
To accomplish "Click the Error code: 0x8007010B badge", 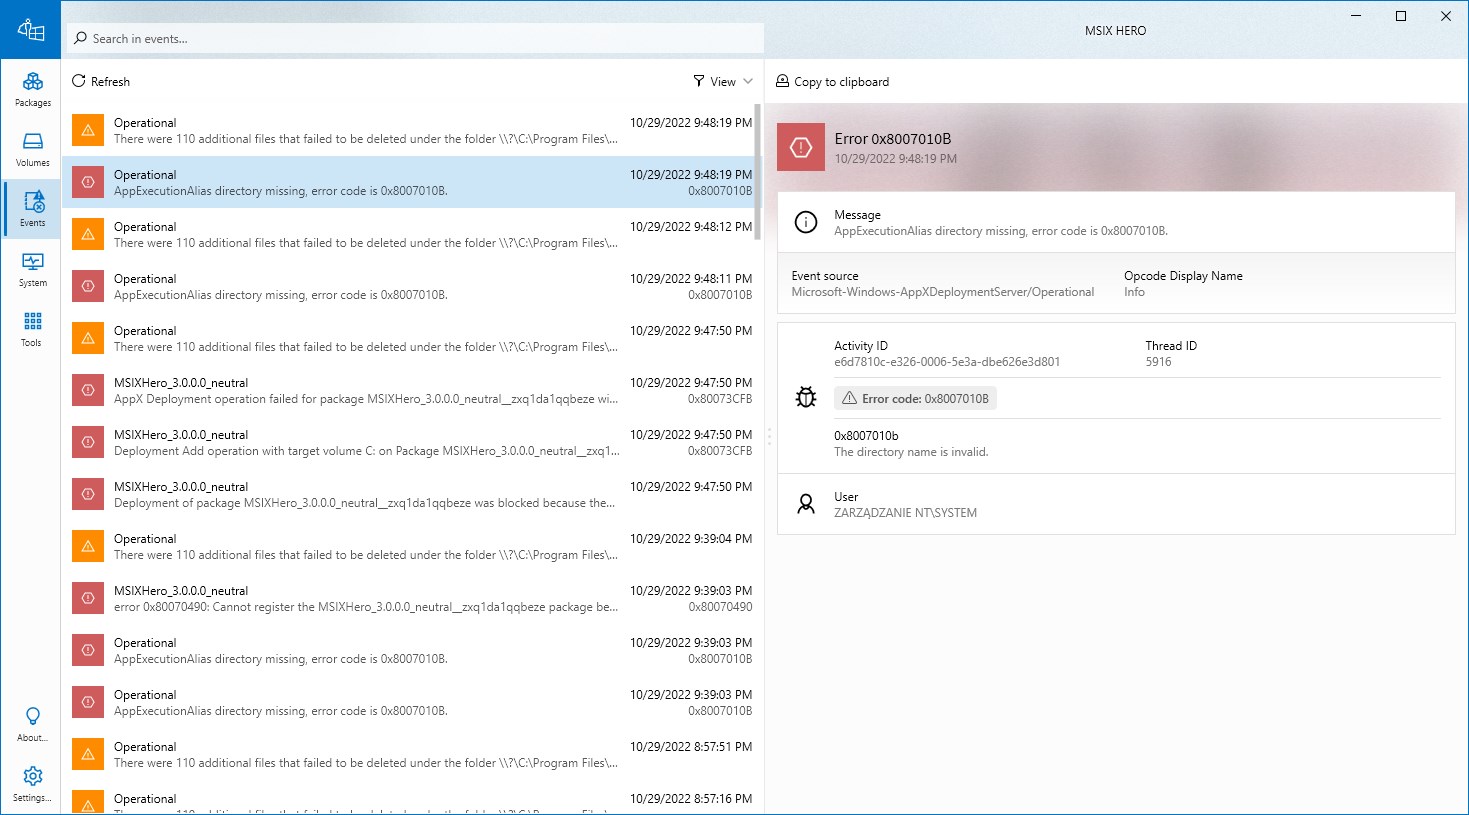I will coord(915,398).
